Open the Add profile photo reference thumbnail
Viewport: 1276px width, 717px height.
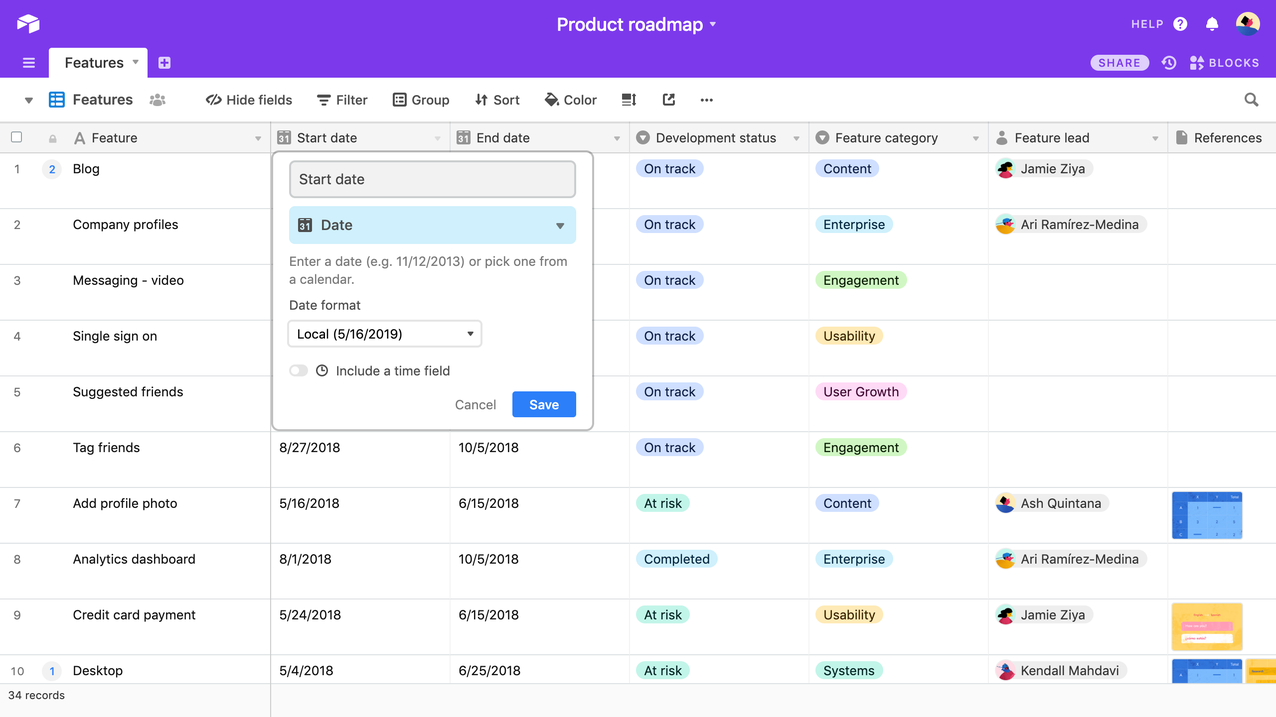pos(1206,515)
